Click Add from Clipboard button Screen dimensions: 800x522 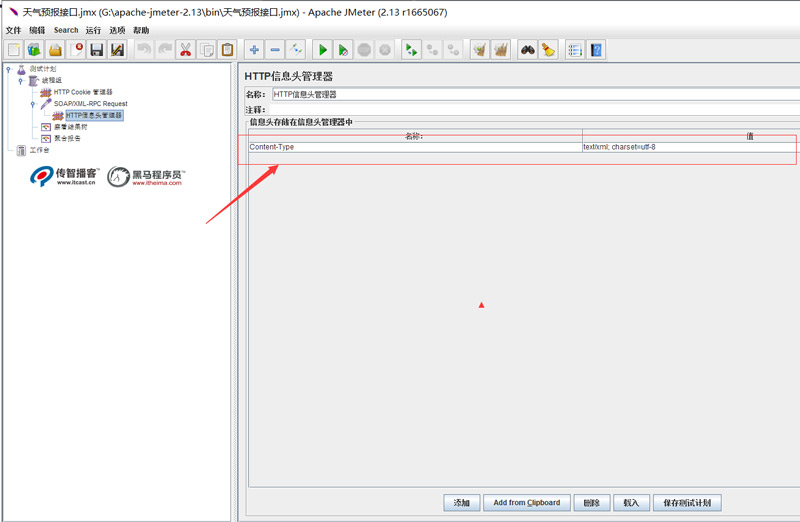pyautogui.click(x=527, y=503)
